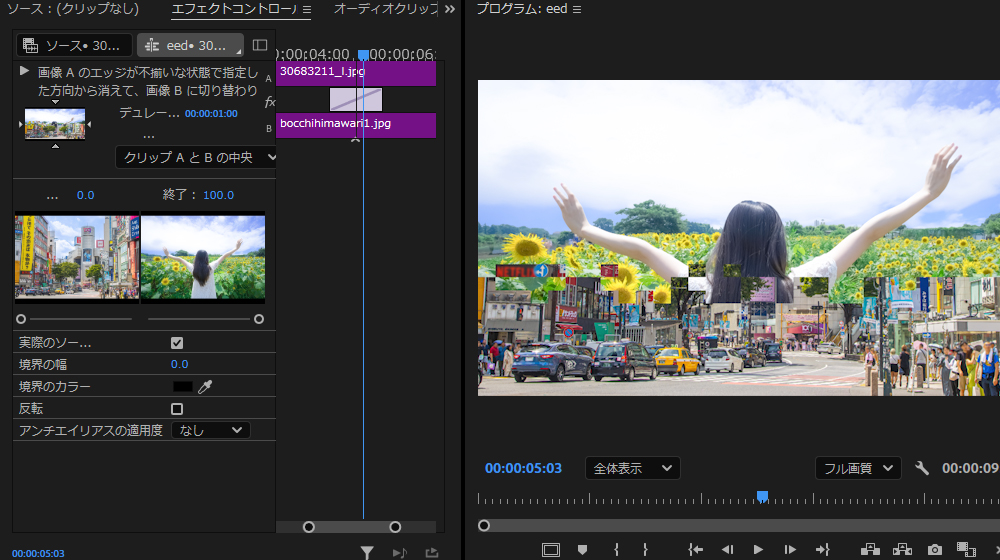Click the left handle of effect timeline zoom scrollbar
1000x560 pixels.
click(309, 527)
